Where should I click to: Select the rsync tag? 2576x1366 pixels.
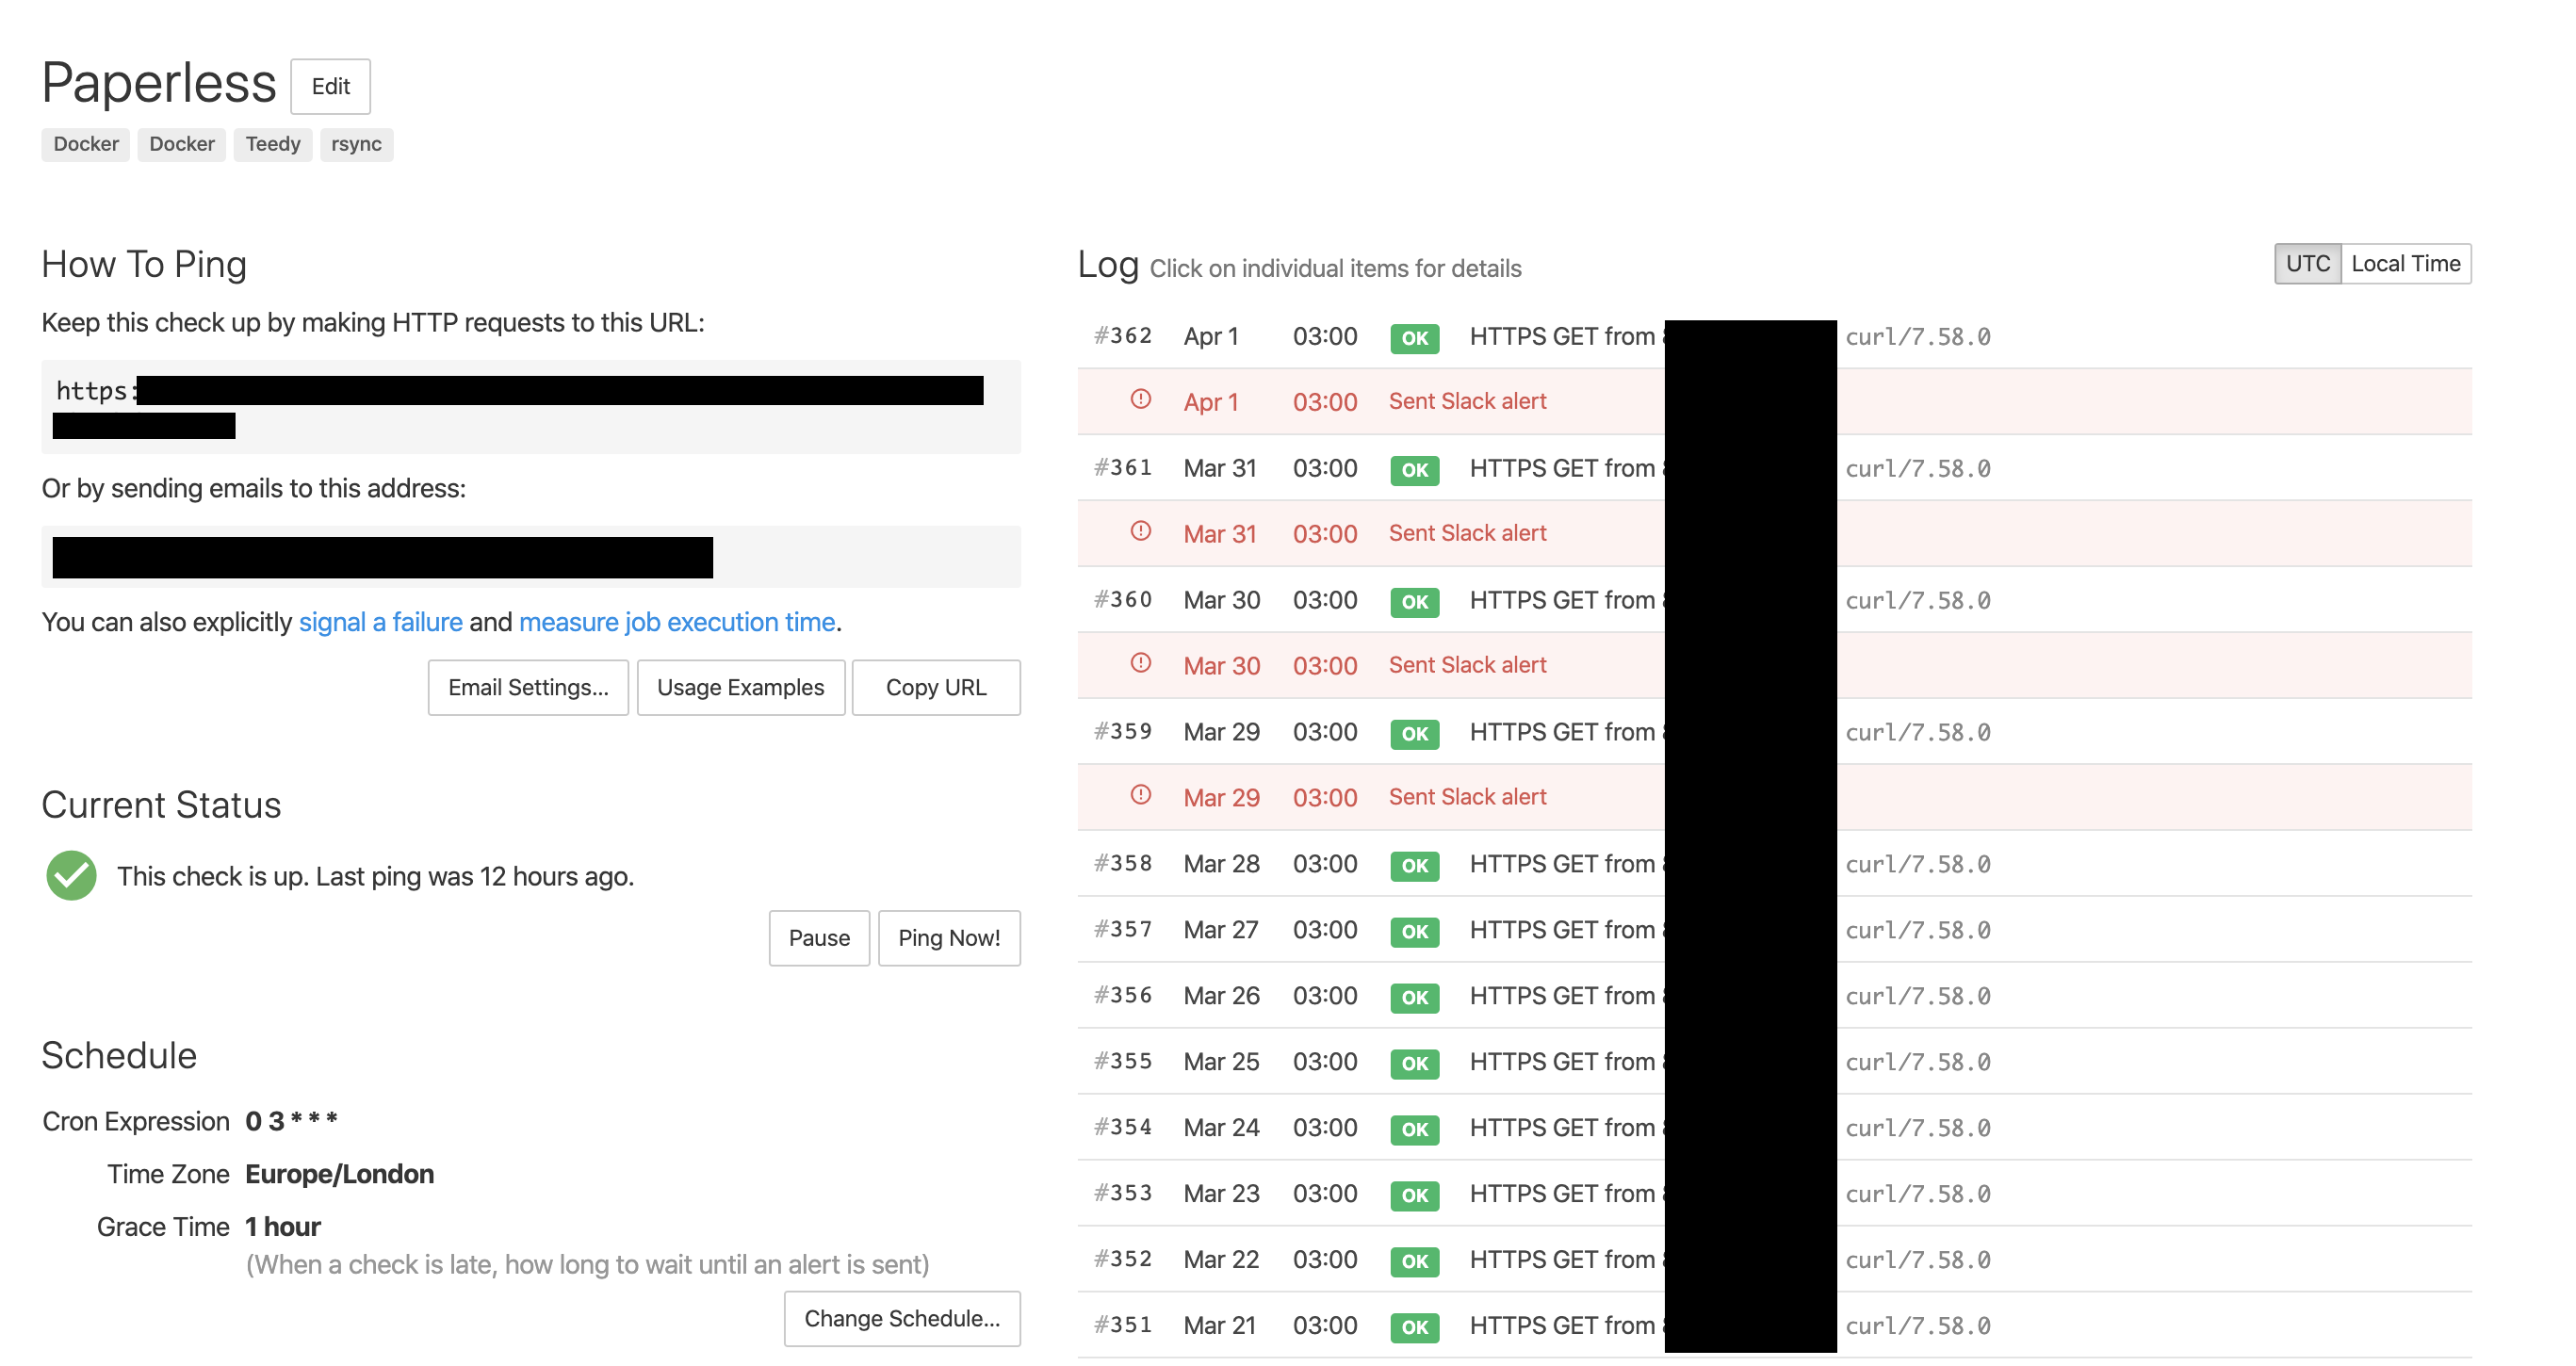(x=356, y=144)
